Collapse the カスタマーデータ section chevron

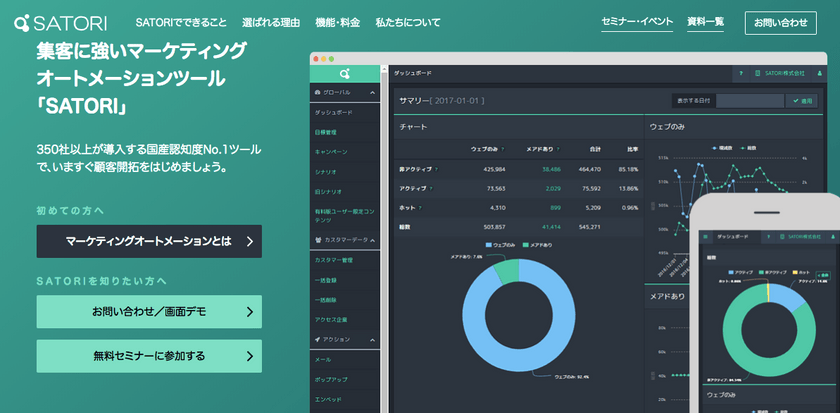373,240
